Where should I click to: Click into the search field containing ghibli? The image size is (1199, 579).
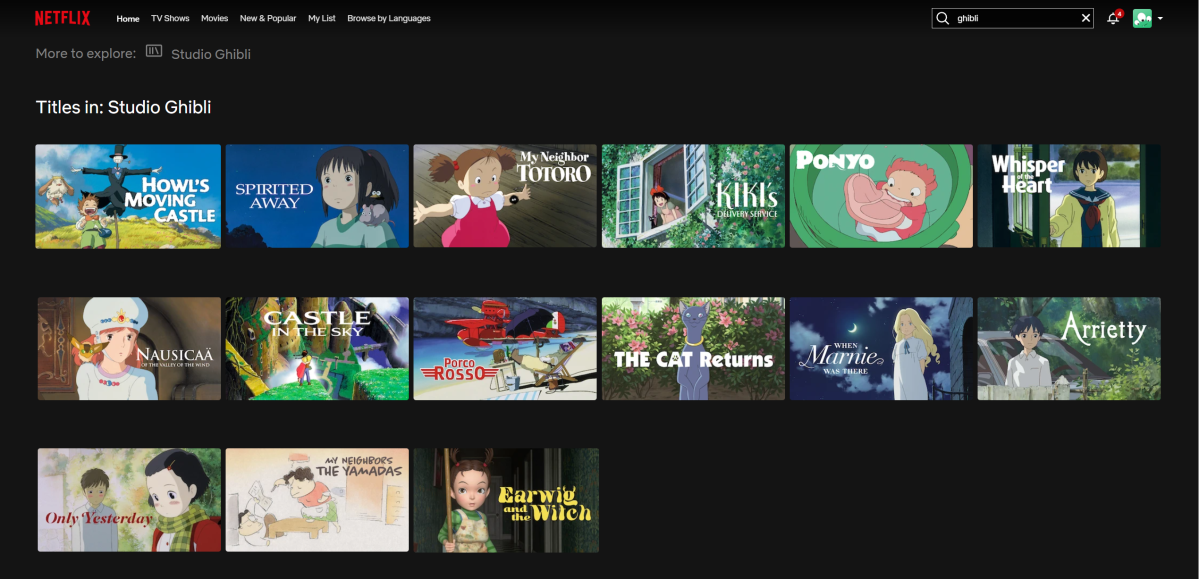(1013, 18)
